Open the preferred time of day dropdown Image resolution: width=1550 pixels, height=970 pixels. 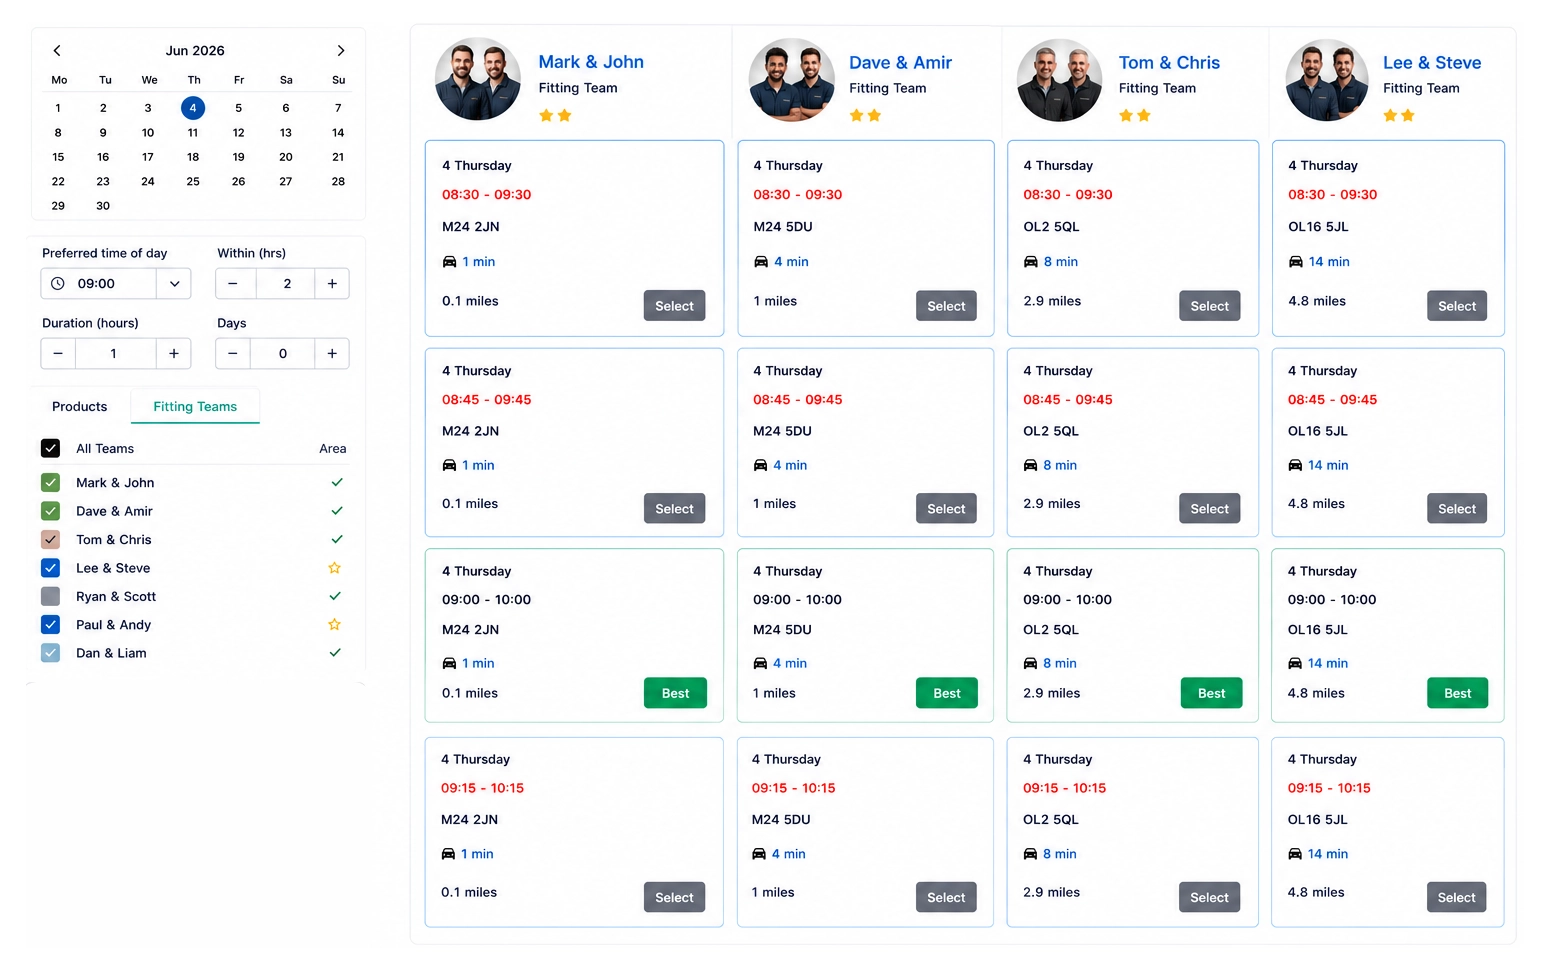click(x=174, y=284)
